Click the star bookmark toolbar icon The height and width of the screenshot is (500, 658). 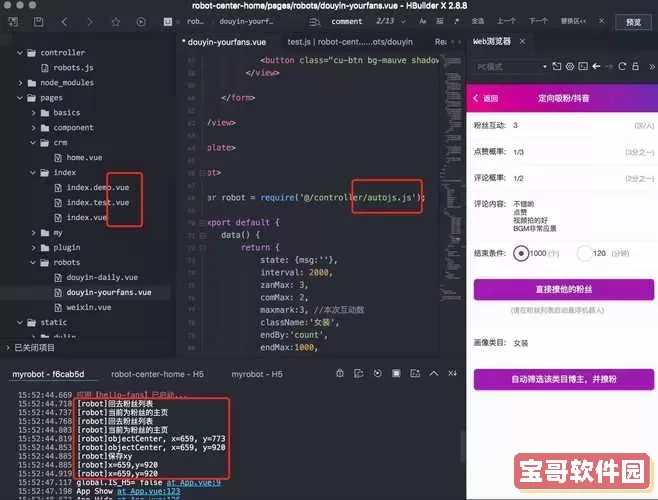tap(115, 21)
